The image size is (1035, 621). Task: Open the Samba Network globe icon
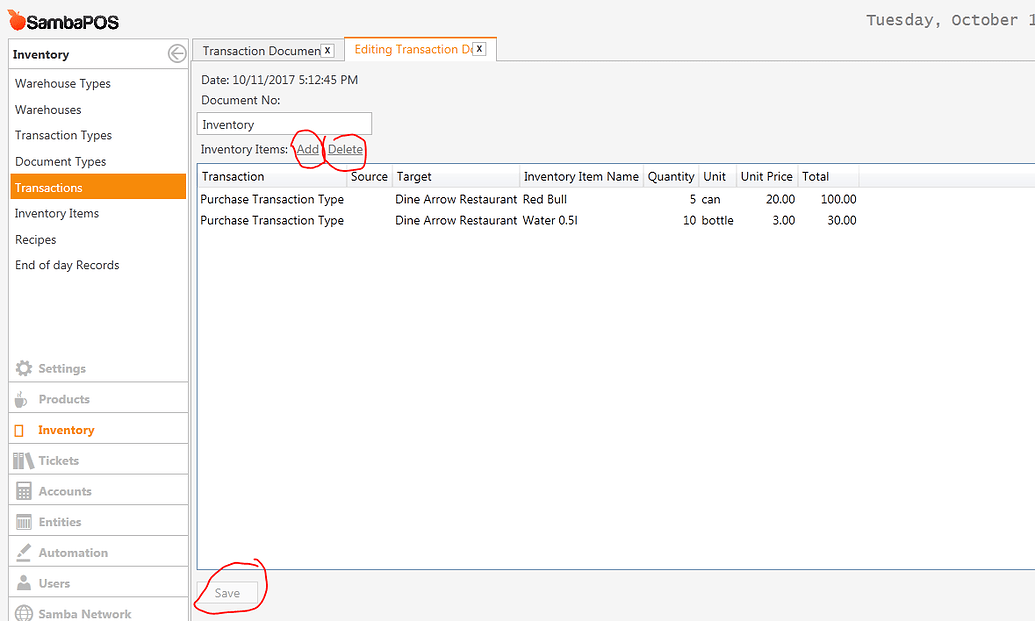[22, 612]
